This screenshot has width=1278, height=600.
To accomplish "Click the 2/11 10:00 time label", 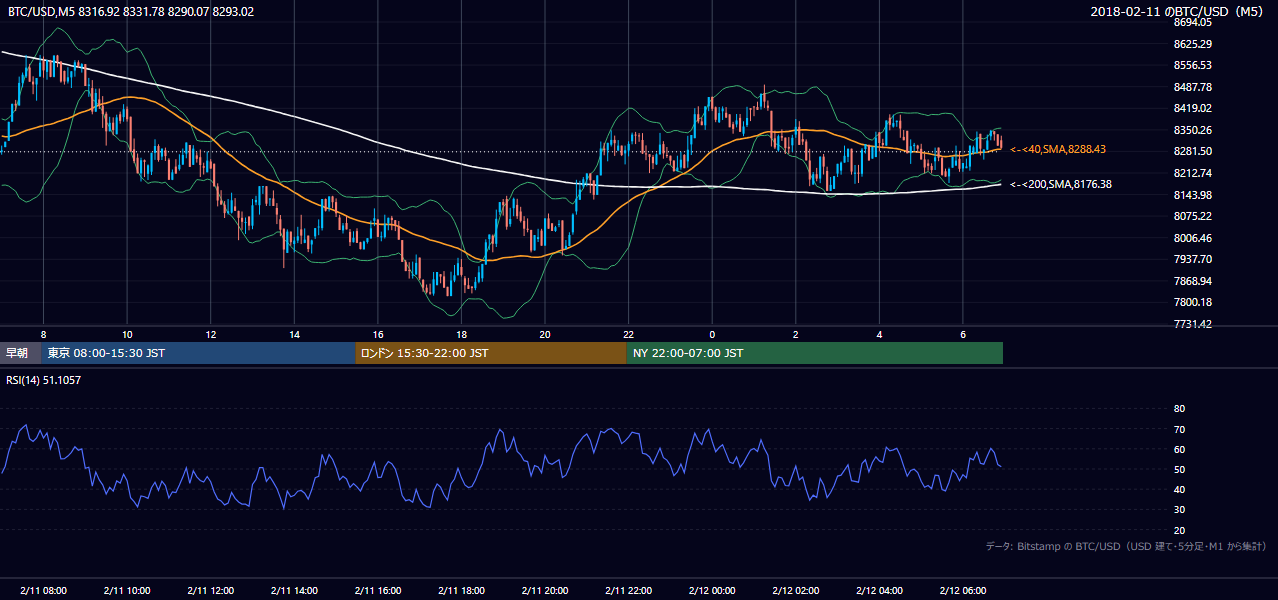I will [x=126, y=590].
